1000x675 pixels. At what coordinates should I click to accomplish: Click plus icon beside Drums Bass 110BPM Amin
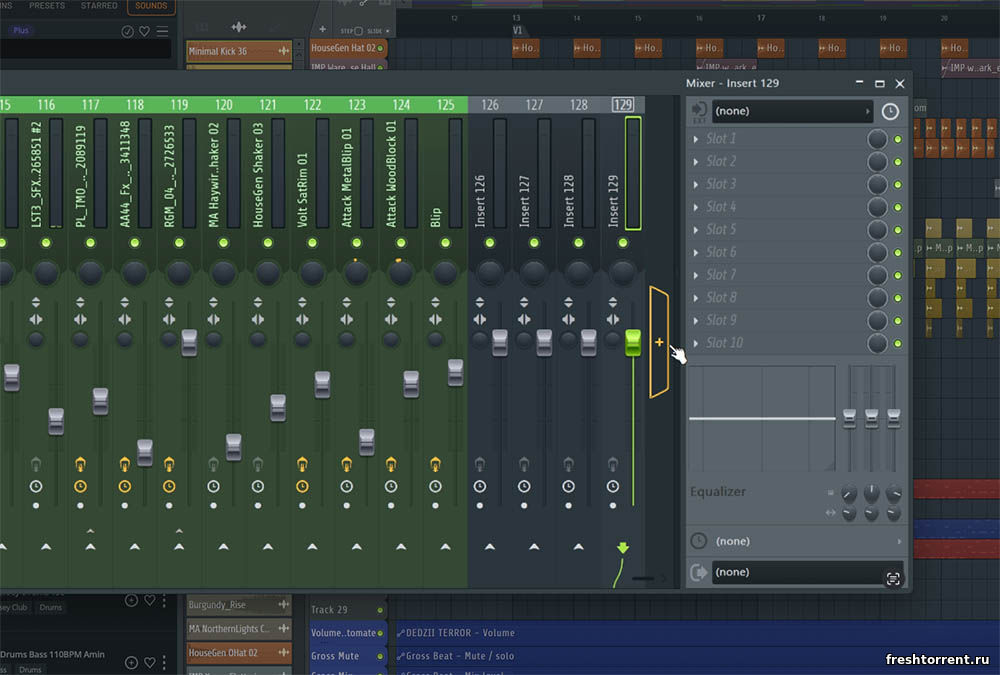[131, 662]
